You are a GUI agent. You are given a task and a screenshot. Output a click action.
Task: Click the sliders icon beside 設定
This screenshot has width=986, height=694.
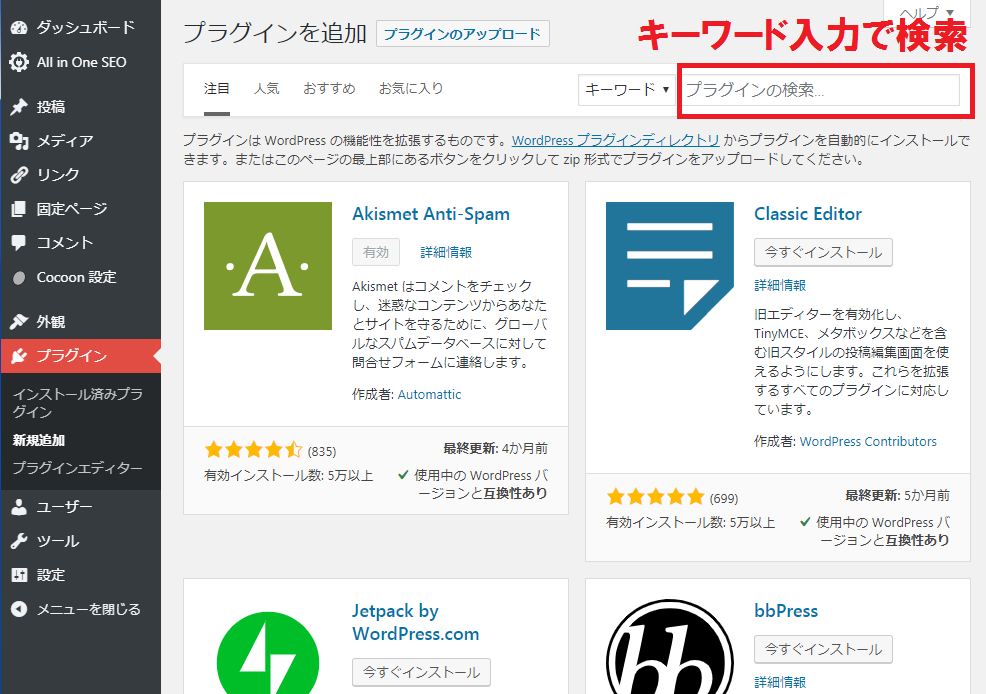tap(19, 575)
